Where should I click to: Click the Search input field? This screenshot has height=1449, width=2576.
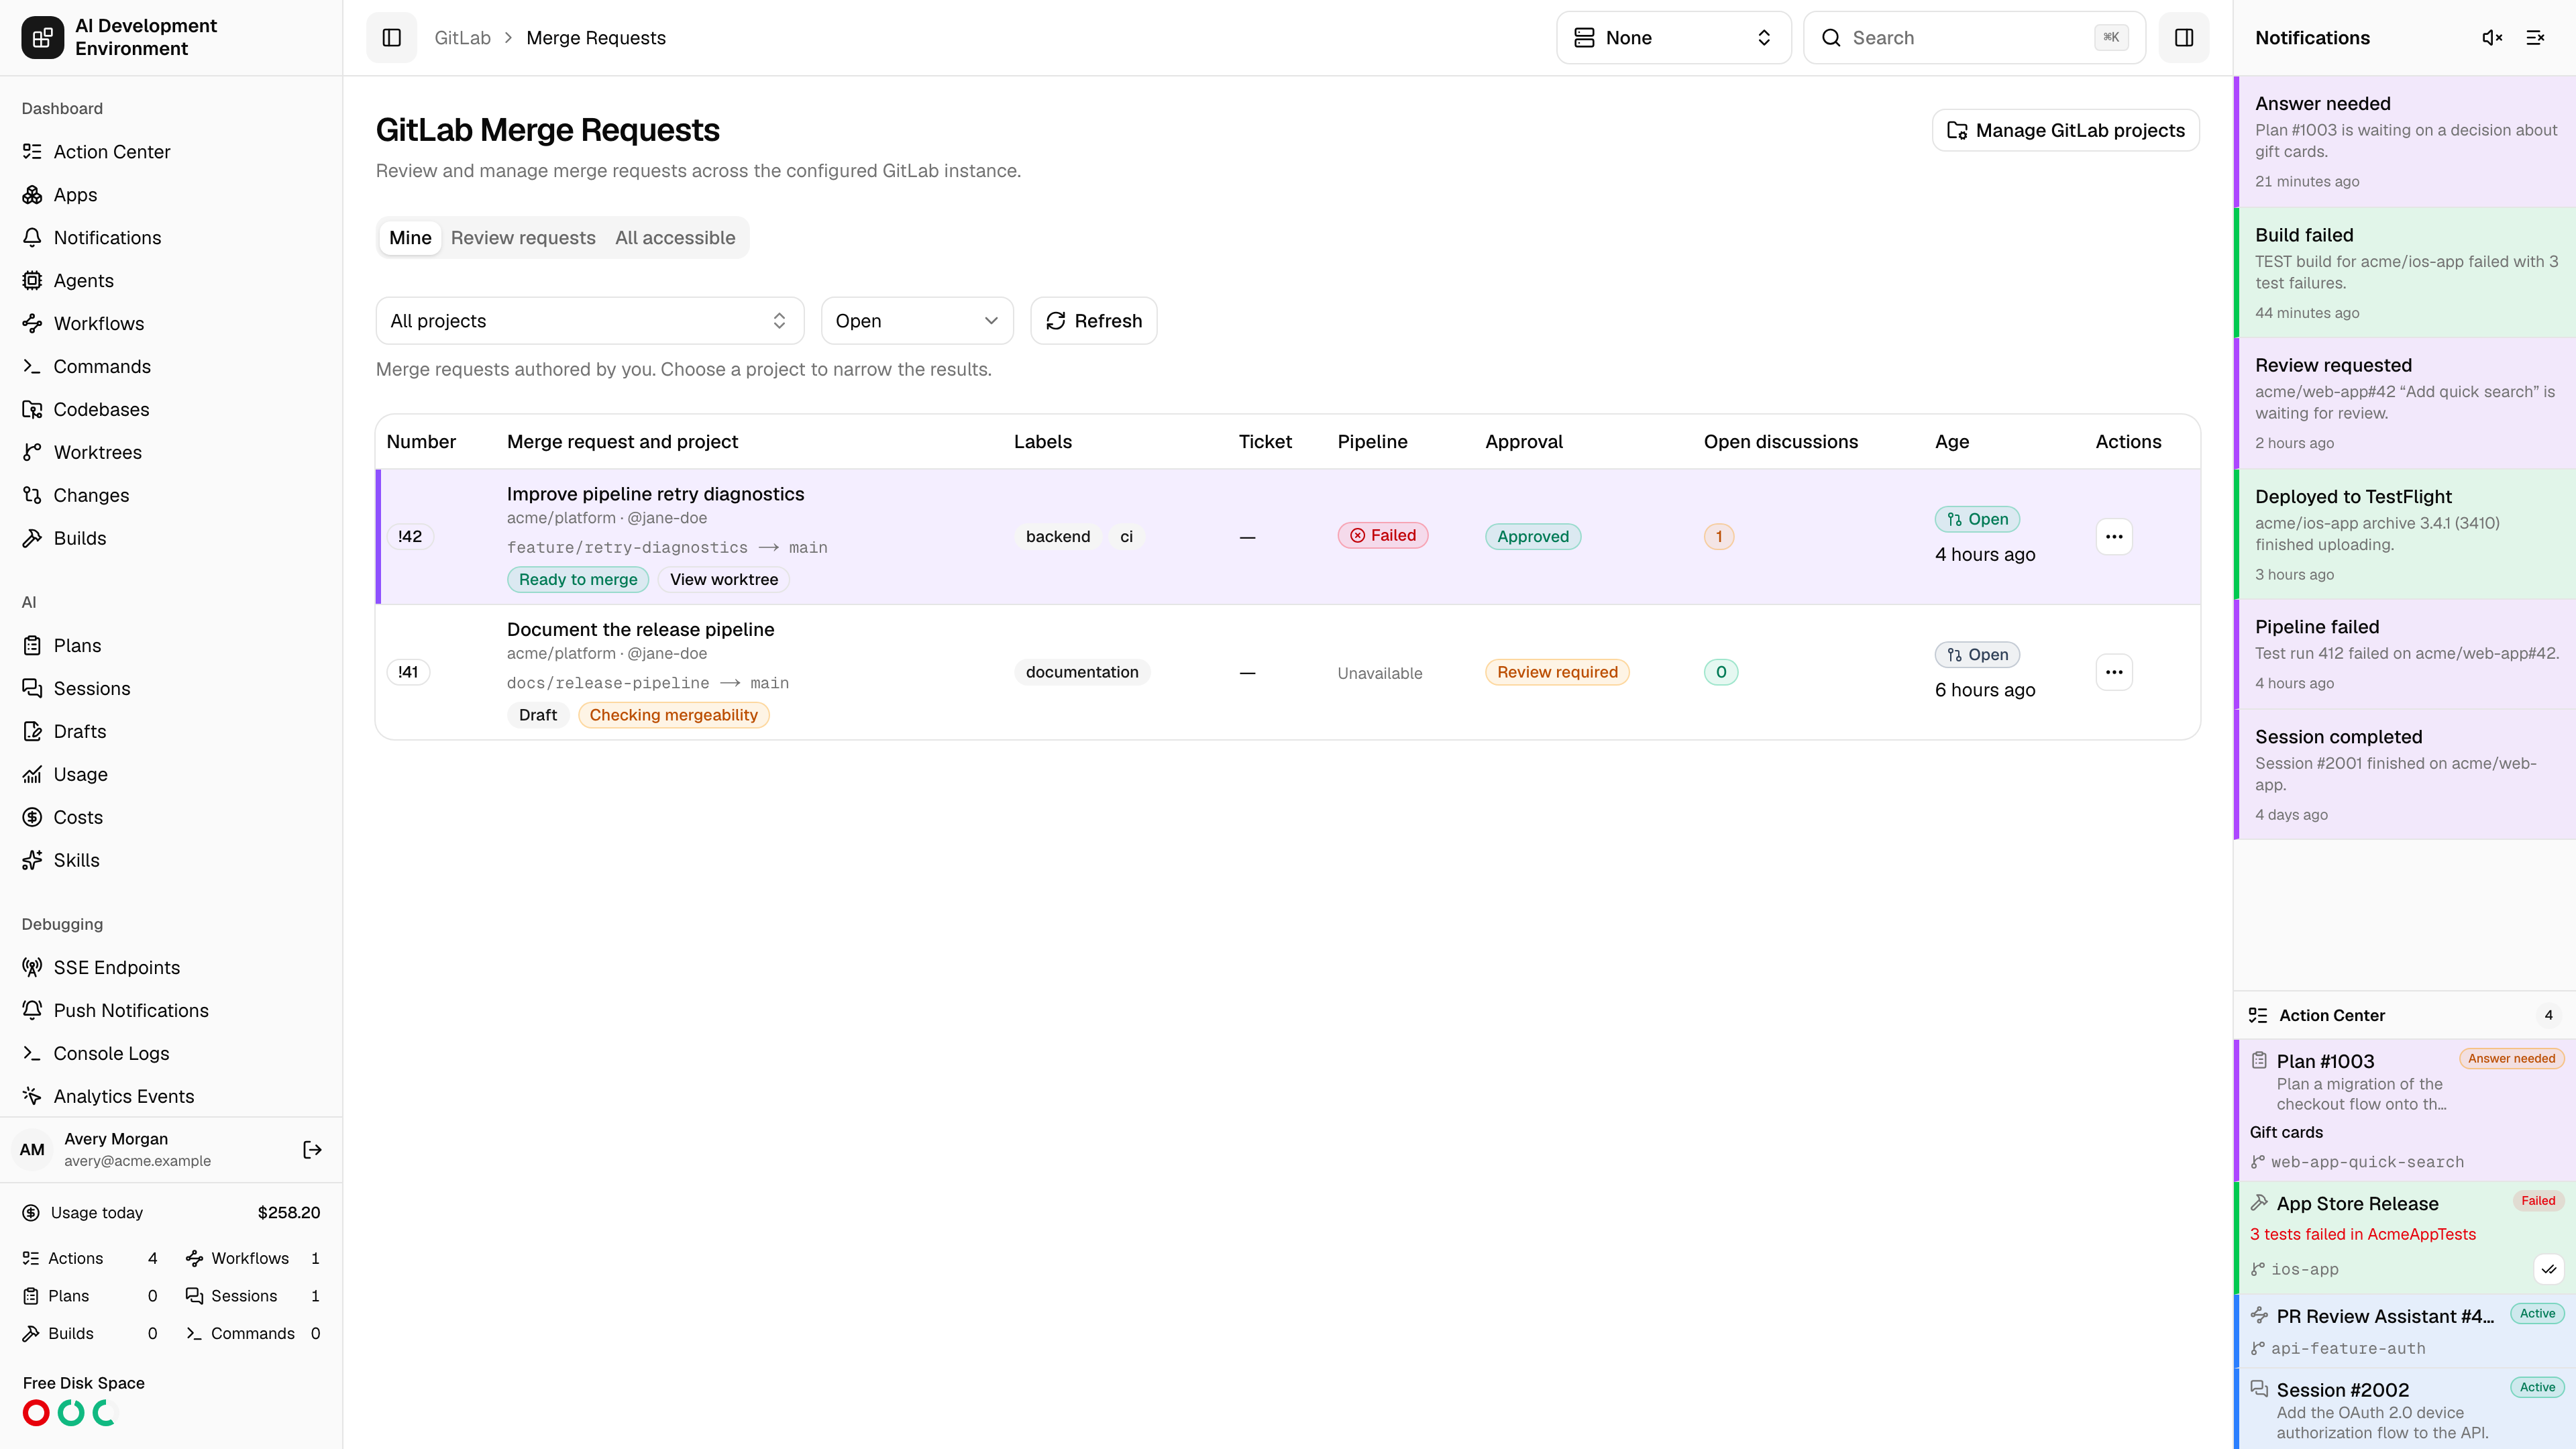[1974, 37]
